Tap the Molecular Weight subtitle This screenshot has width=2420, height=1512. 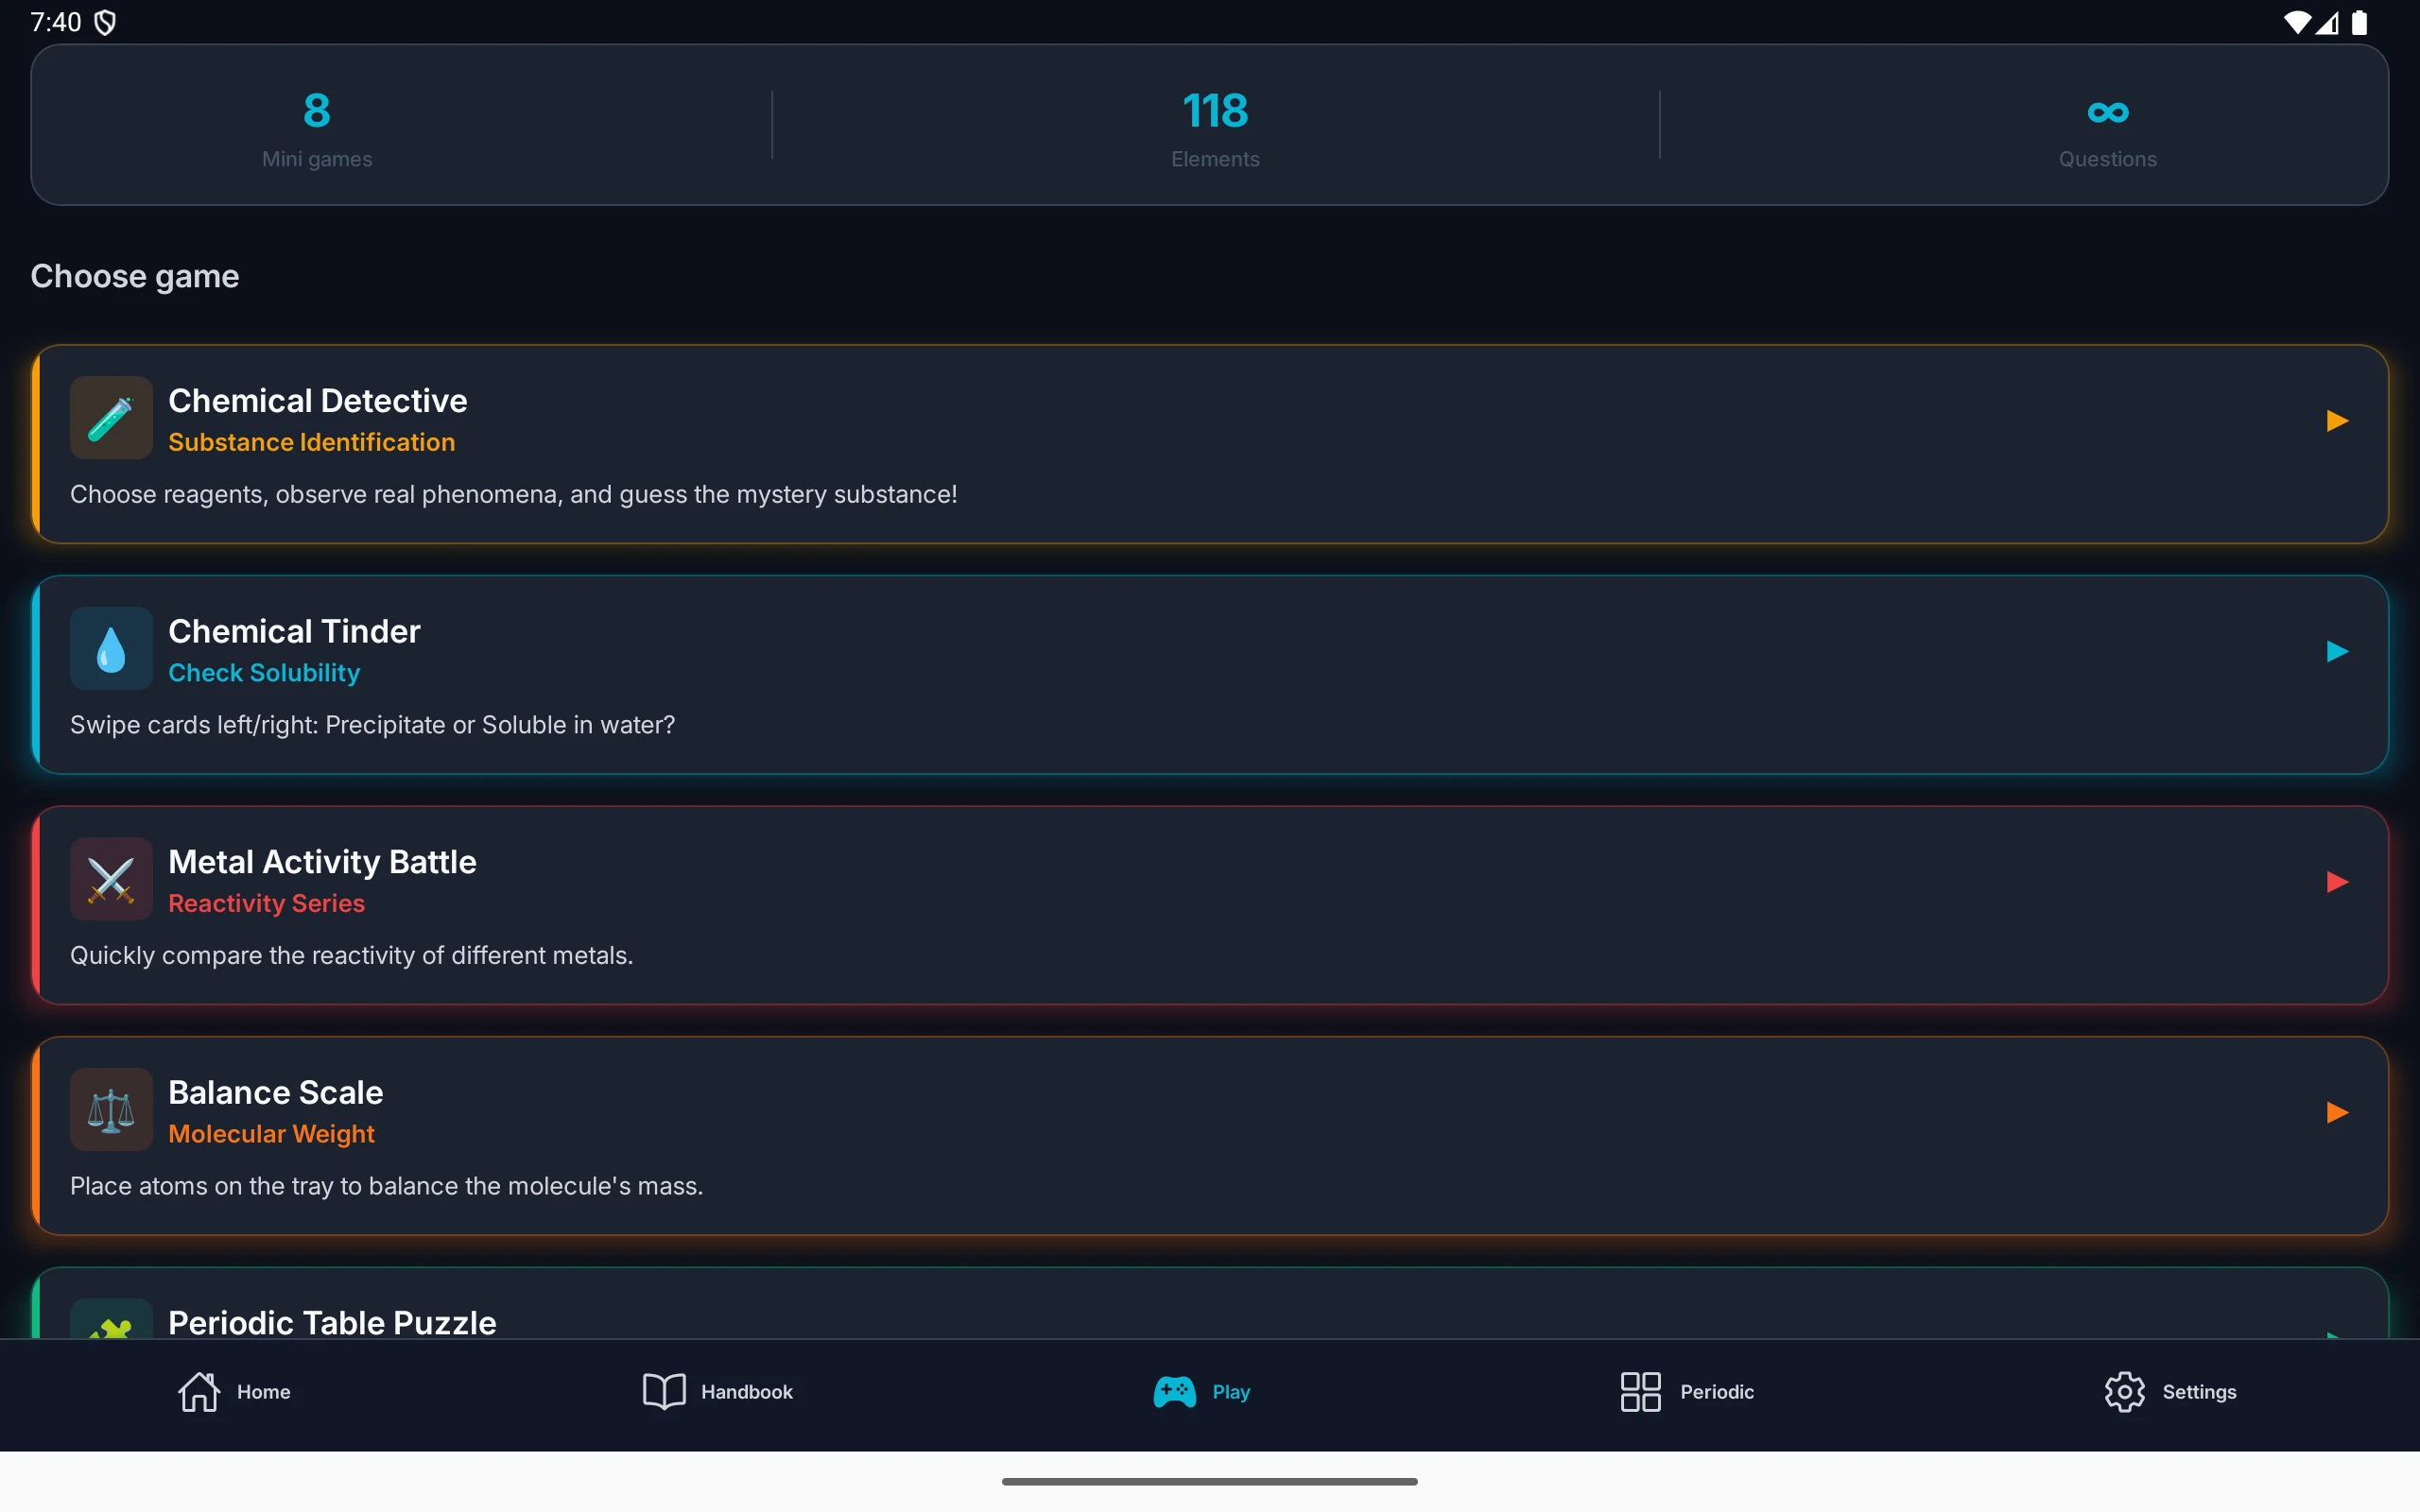271,1134
